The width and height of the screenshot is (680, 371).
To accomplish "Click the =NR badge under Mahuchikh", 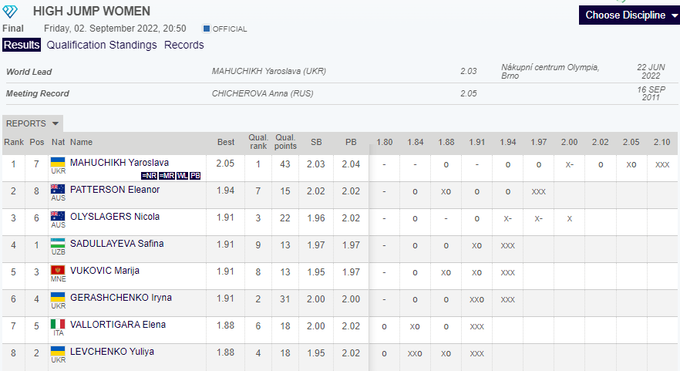I will tap(149, 176).
